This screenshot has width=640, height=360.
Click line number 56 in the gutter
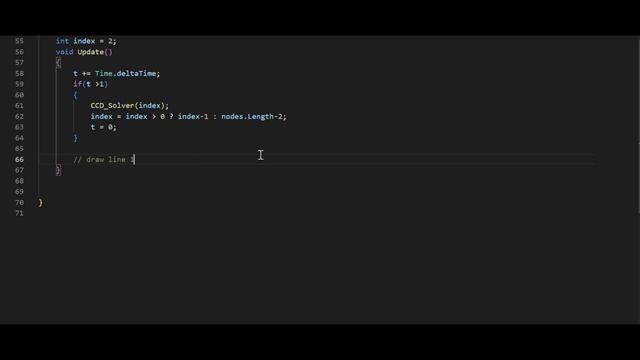[x=19, y=52]
